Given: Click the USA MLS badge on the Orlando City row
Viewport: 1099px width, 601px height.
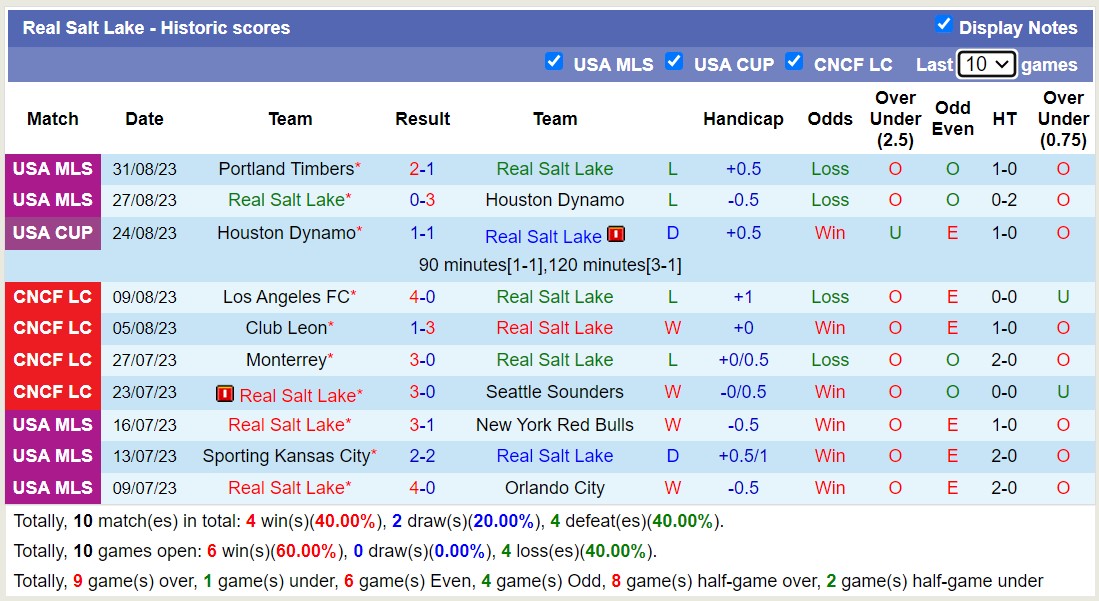Looking at the screenshot, I should coord(52,488).
